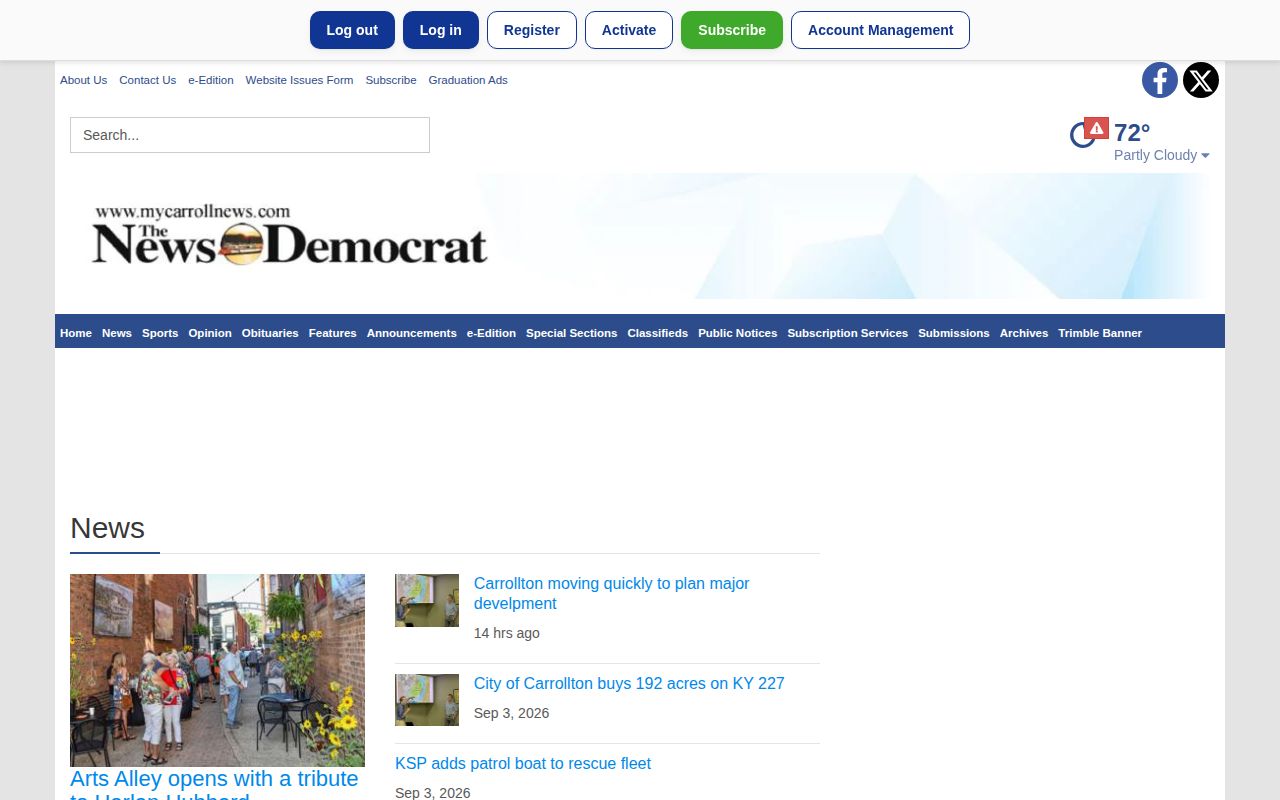The image size is (1280, 800).
Task: Open the Website Issues Form link
Action: [x=299, y=80]
